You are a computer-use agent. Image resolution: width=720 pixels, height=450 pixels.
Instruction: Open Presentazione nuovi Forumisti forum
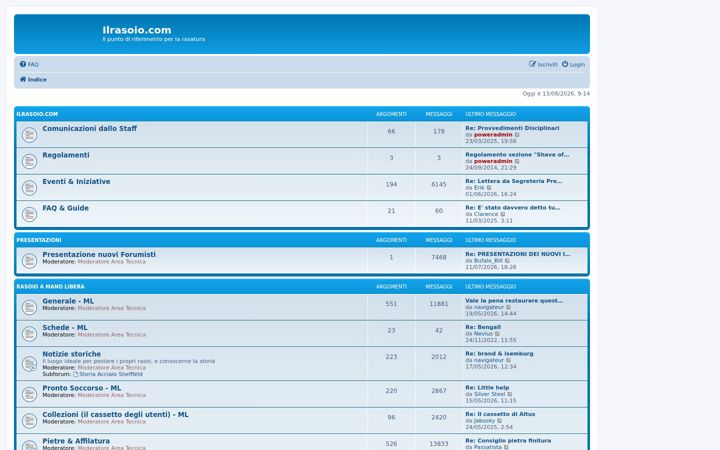(99, 254)
